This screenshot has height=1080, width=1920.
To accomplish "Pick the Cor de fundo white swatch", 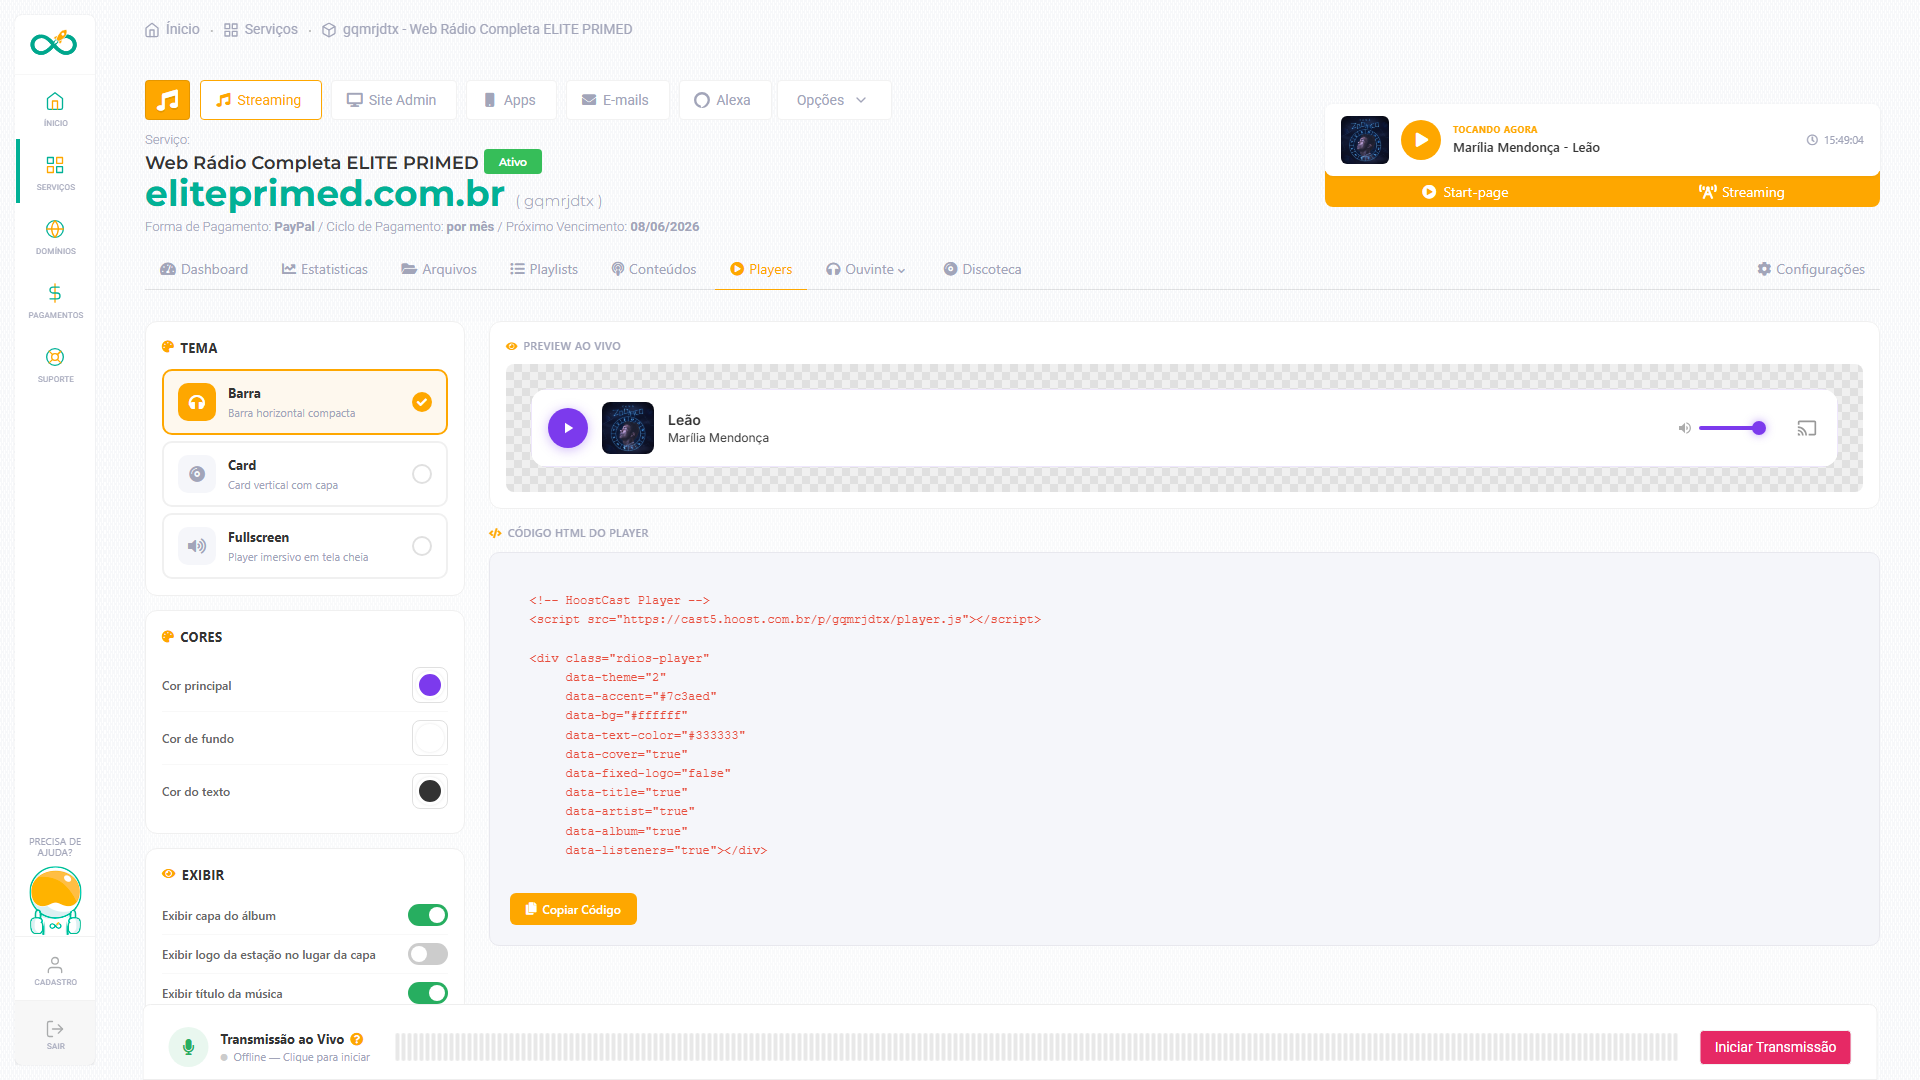I will (430, 738).
